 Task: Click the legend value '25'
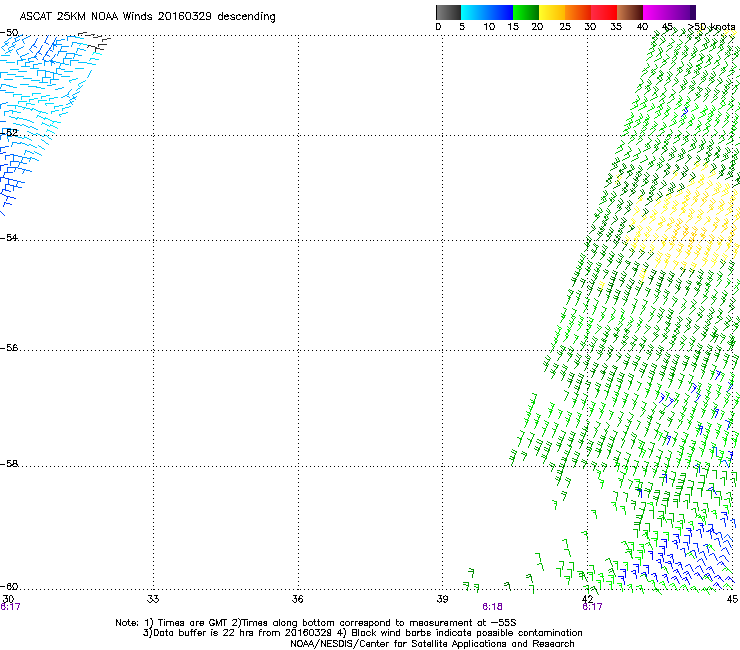[565, 27]
